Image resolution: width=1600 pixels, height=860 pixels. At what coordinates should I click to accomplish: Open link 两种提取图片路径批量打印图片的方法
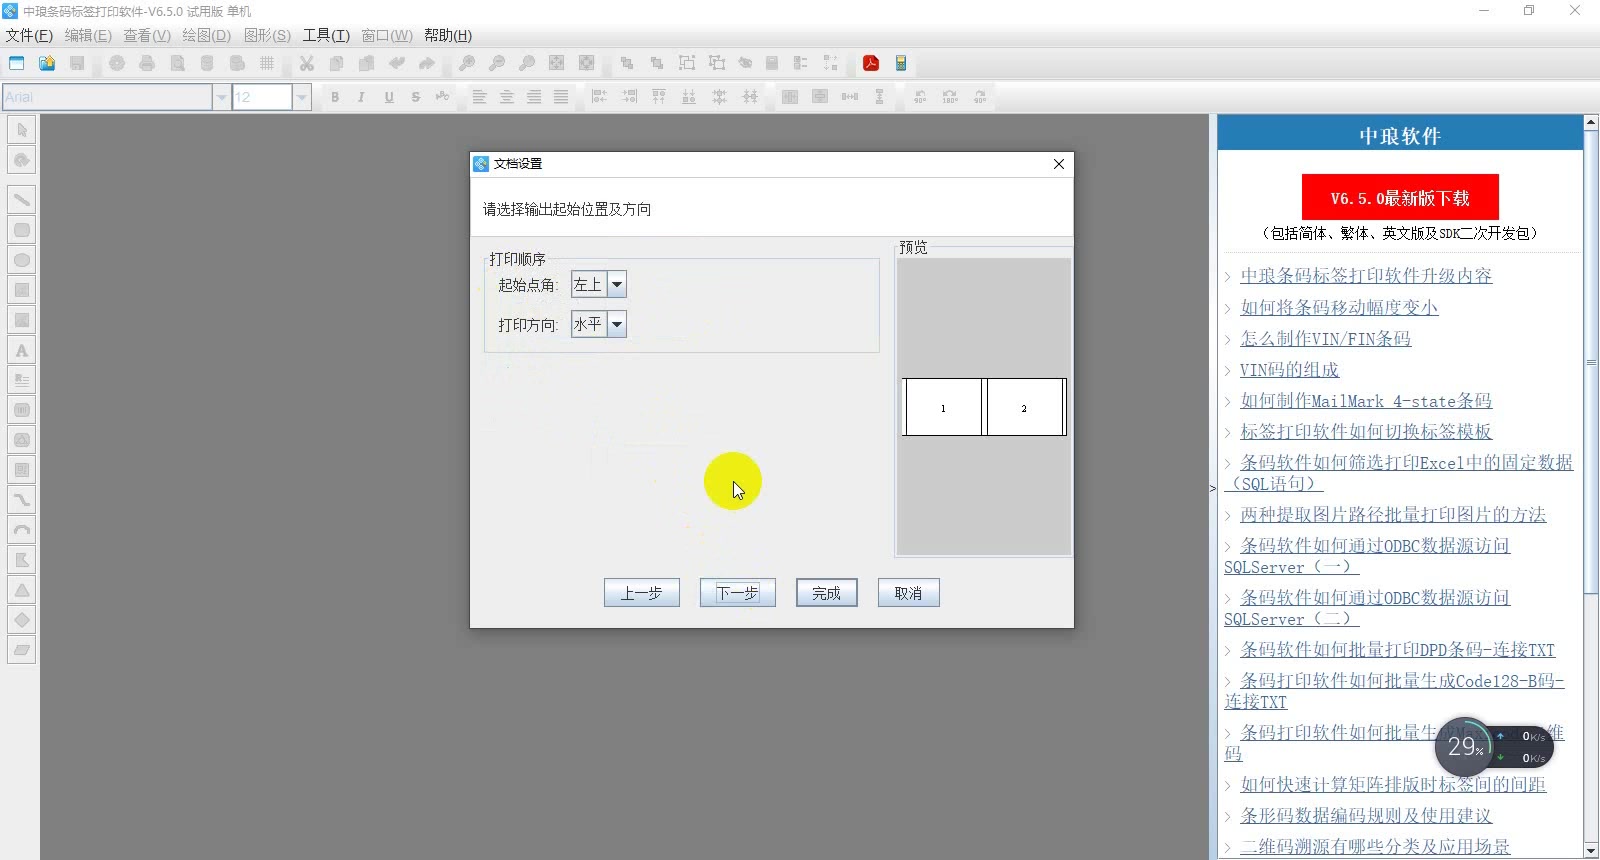click(x=1393, y=514)
